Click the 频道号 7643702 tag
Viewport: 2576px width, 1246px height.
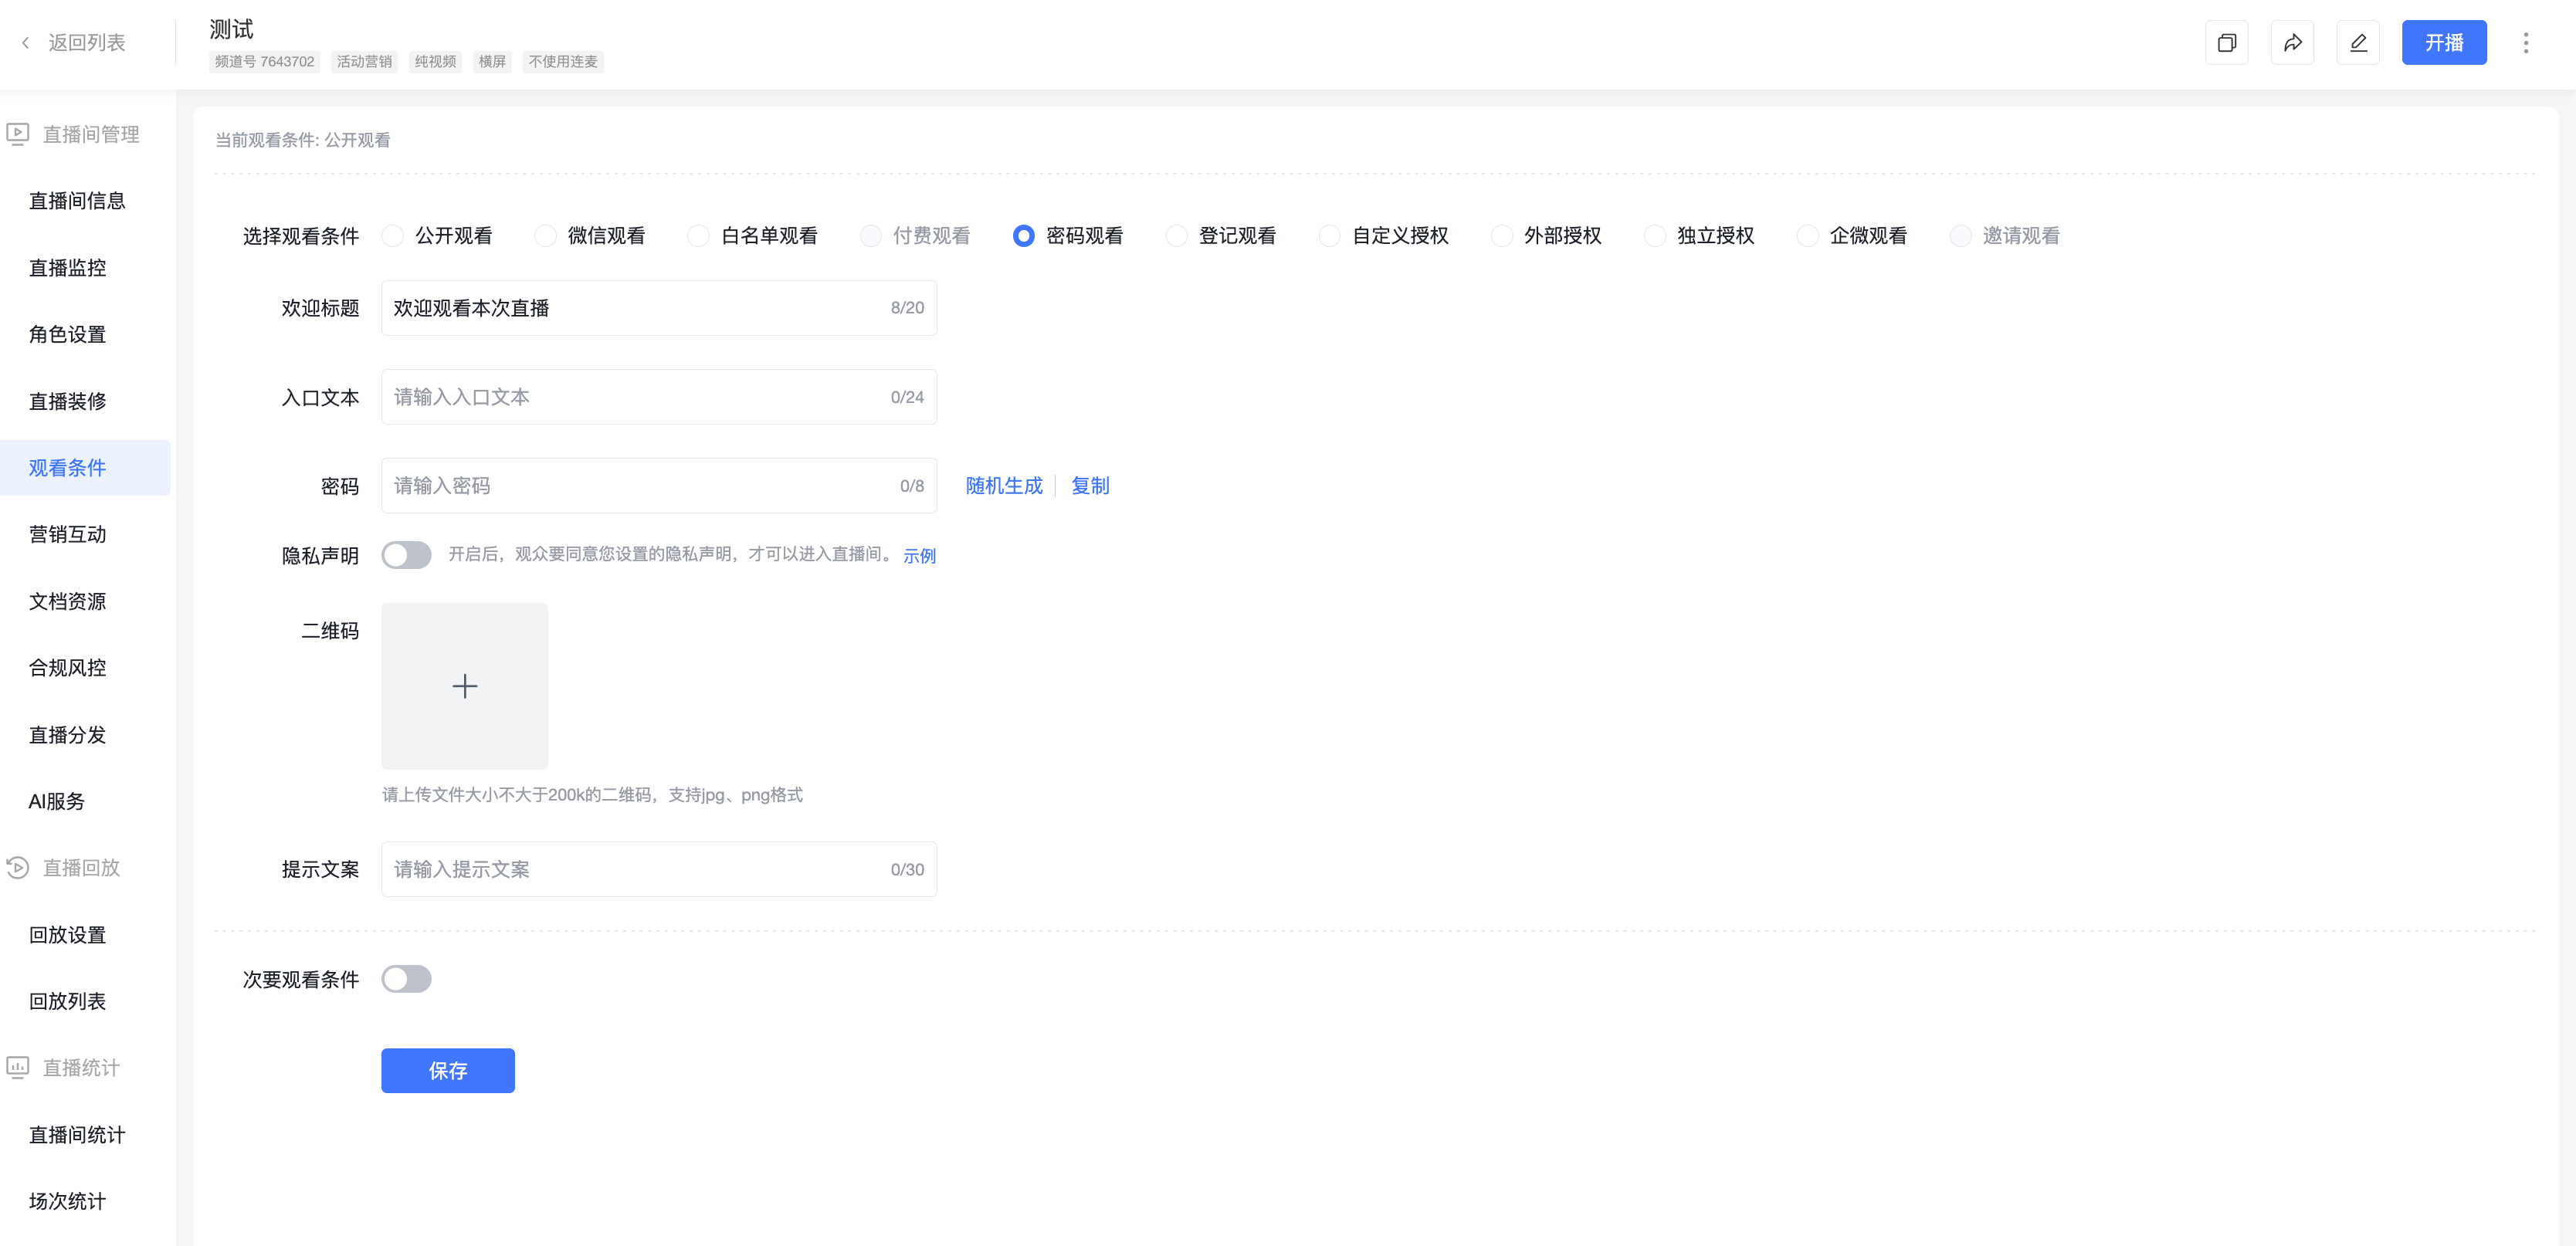[x=264, y=62]
